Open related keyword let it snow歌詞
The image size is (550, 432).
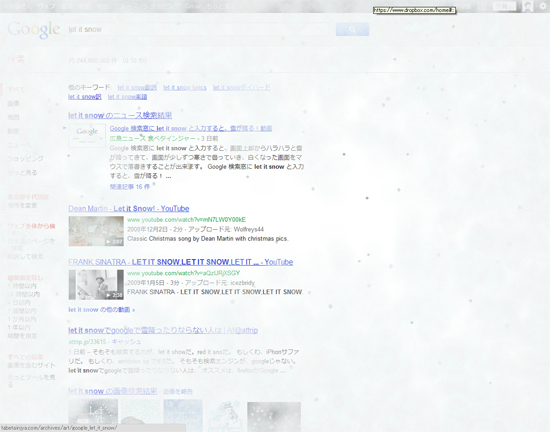(137, 88)
